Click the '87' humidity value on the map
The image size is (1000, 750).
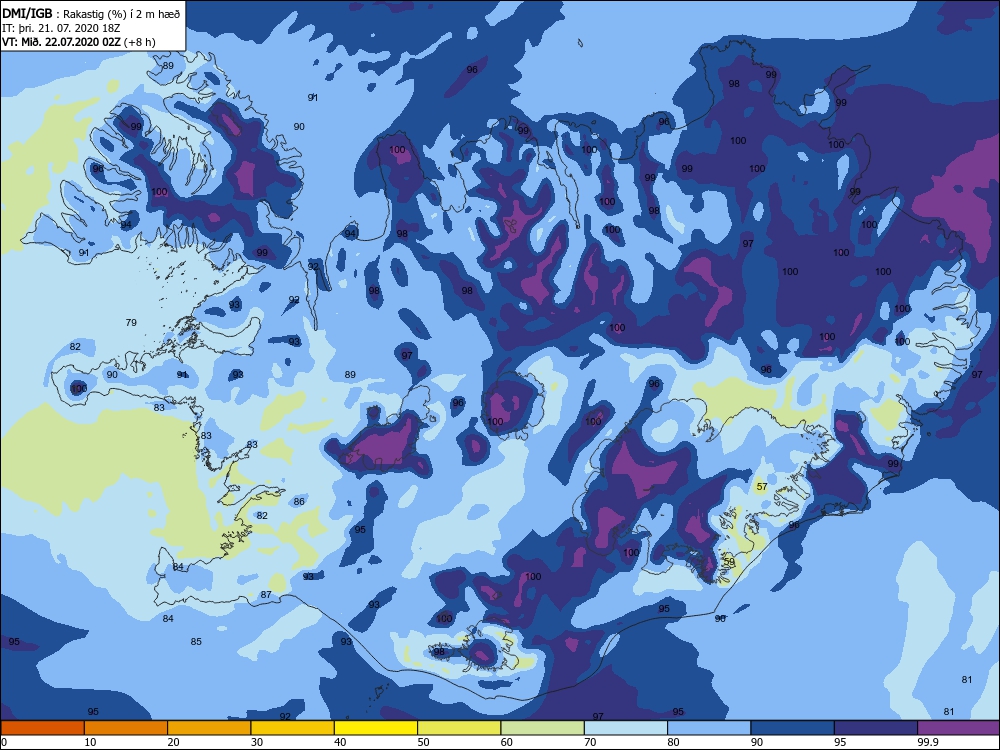tap(267, 594)
